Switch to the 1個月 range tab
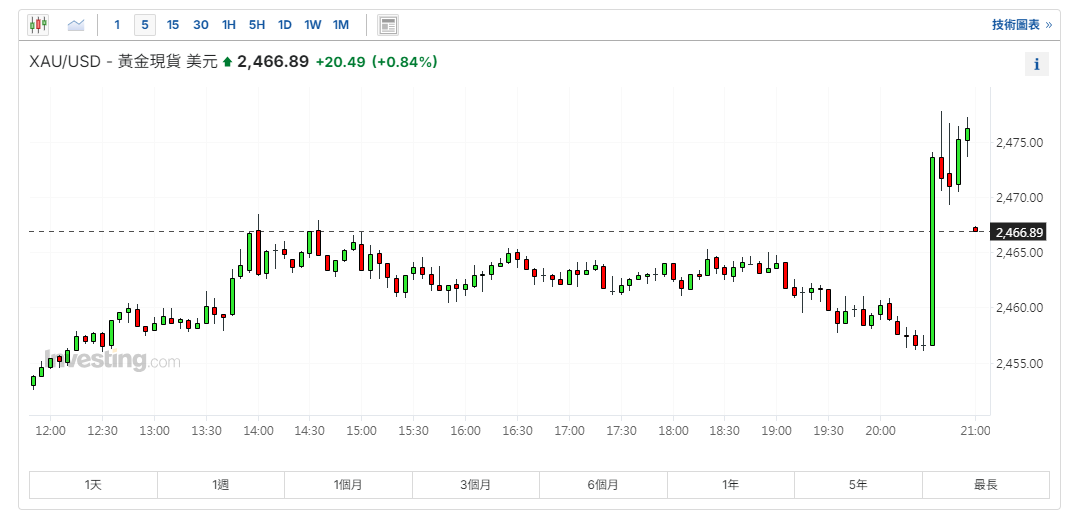The image size is (1074, 519). (x=348, y=485)
